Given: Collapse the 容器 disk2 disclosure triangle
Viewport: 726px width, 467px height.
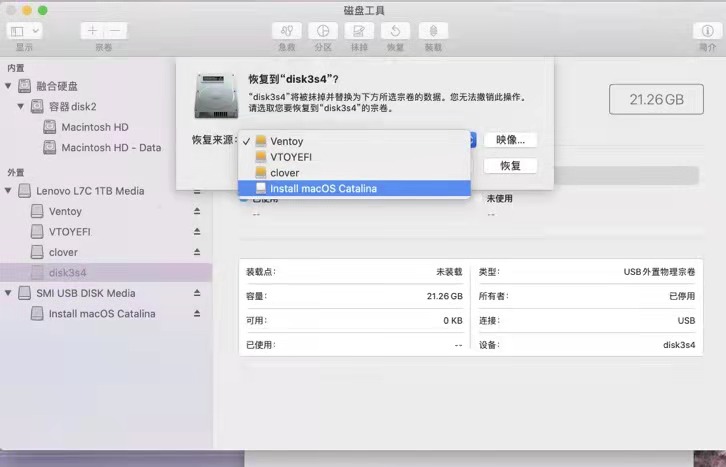Looking at the screenshot, I should coord(20,106).
